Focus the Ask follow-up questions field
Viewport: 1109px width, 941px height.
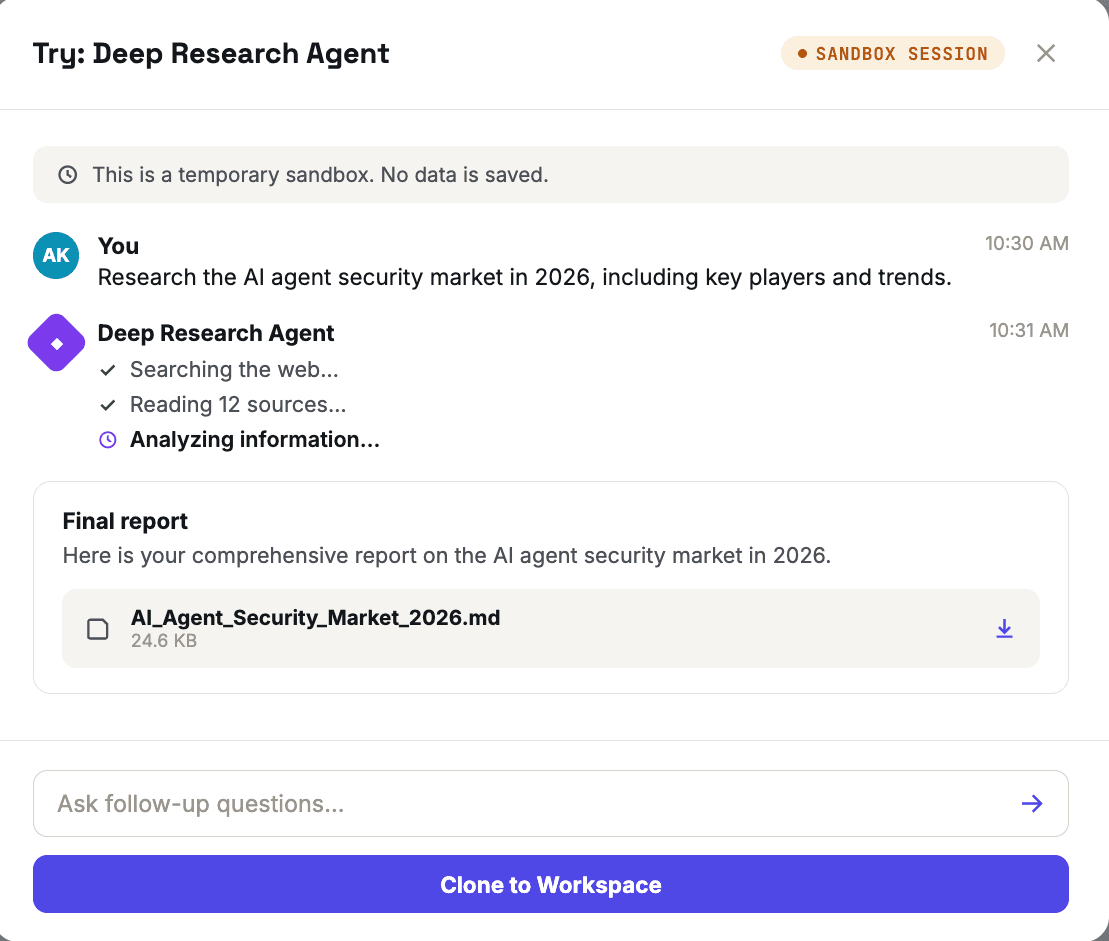(551, 804)
